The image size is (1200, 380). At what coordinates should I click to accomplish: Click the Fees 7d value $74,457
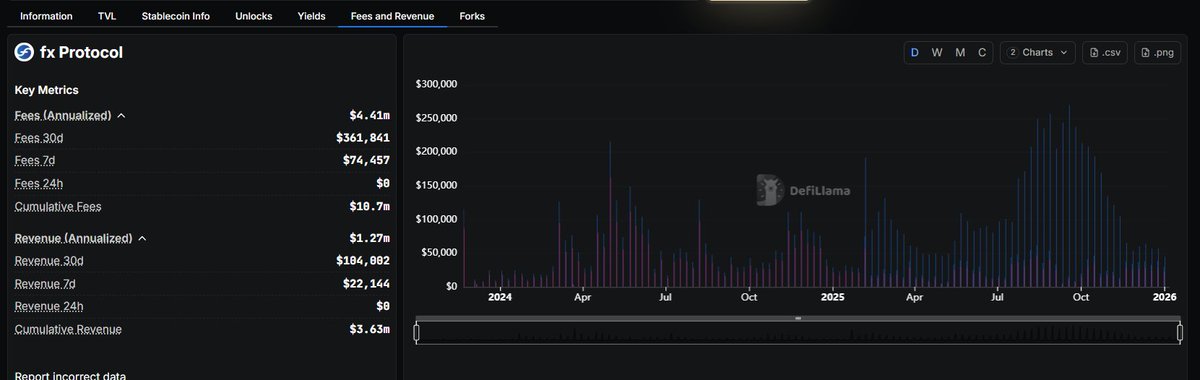366,160
